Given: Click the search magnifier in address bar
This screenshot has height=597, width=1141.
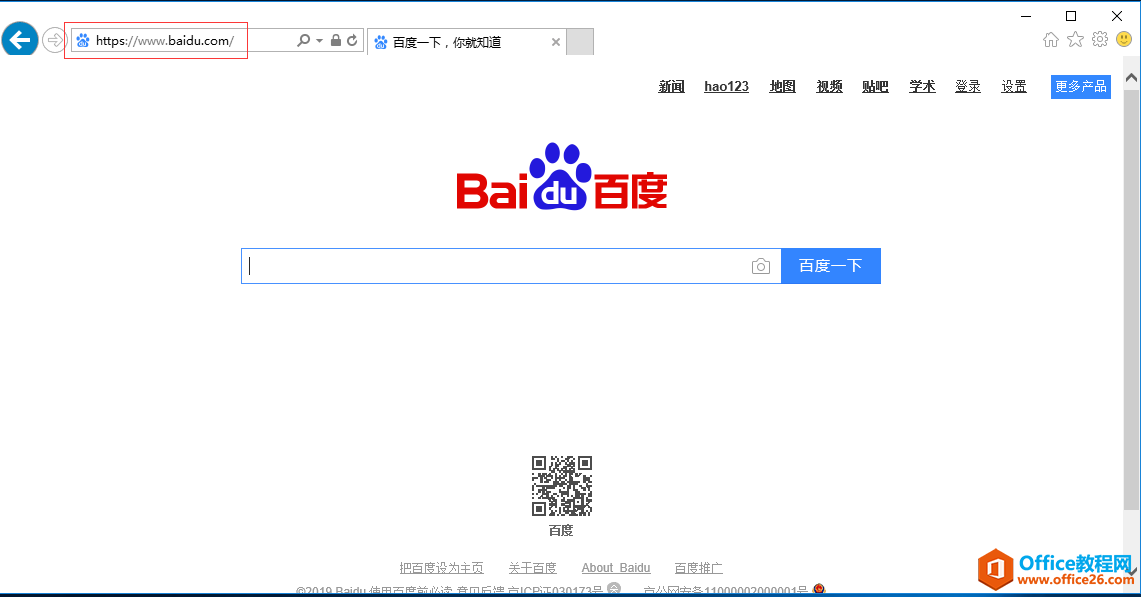Looking at the screenshot, I should [x=303, y=41].
